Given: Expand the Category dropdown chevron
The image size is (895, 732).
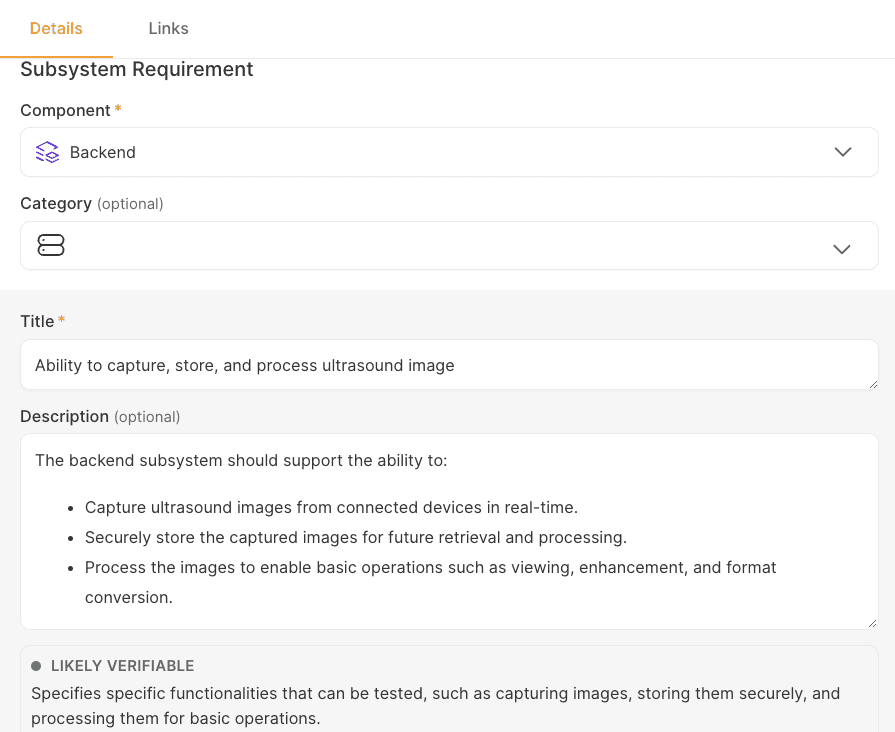Looking at the screenshot, I should point(842,249).
